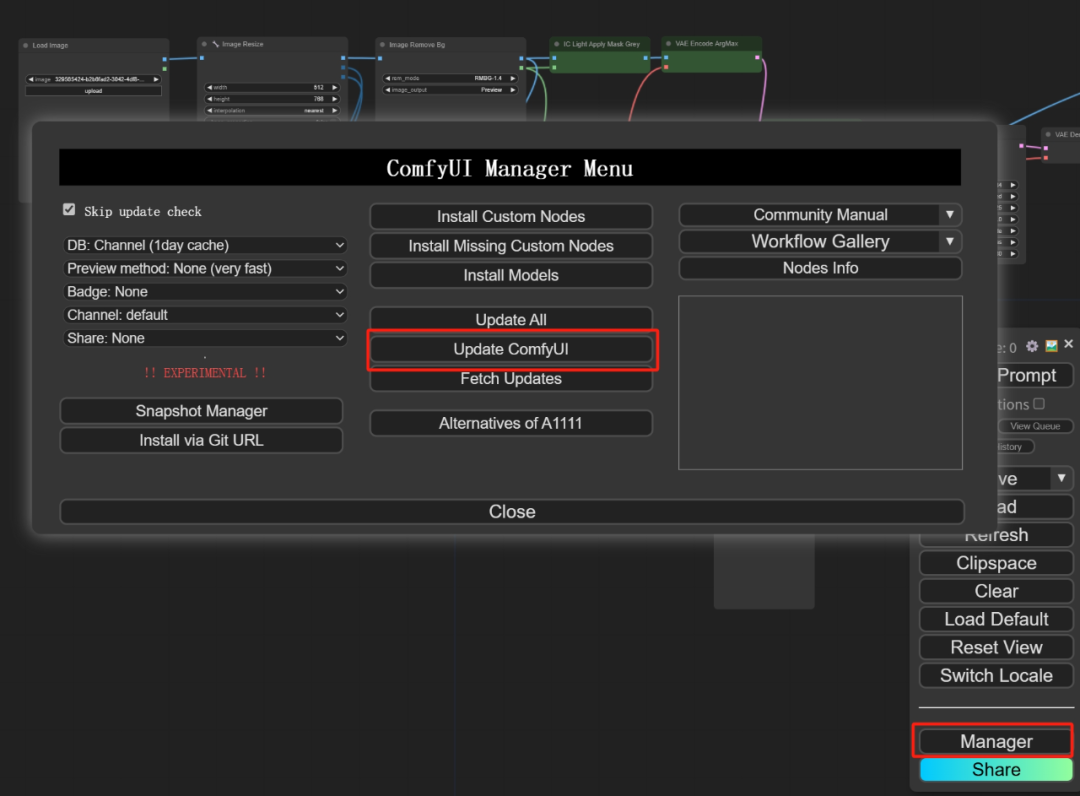This screenshot has width=1080, height=796.
Task: Collapse the Image Remove Bg node via its dot
Action: click(x=382, y=45)
